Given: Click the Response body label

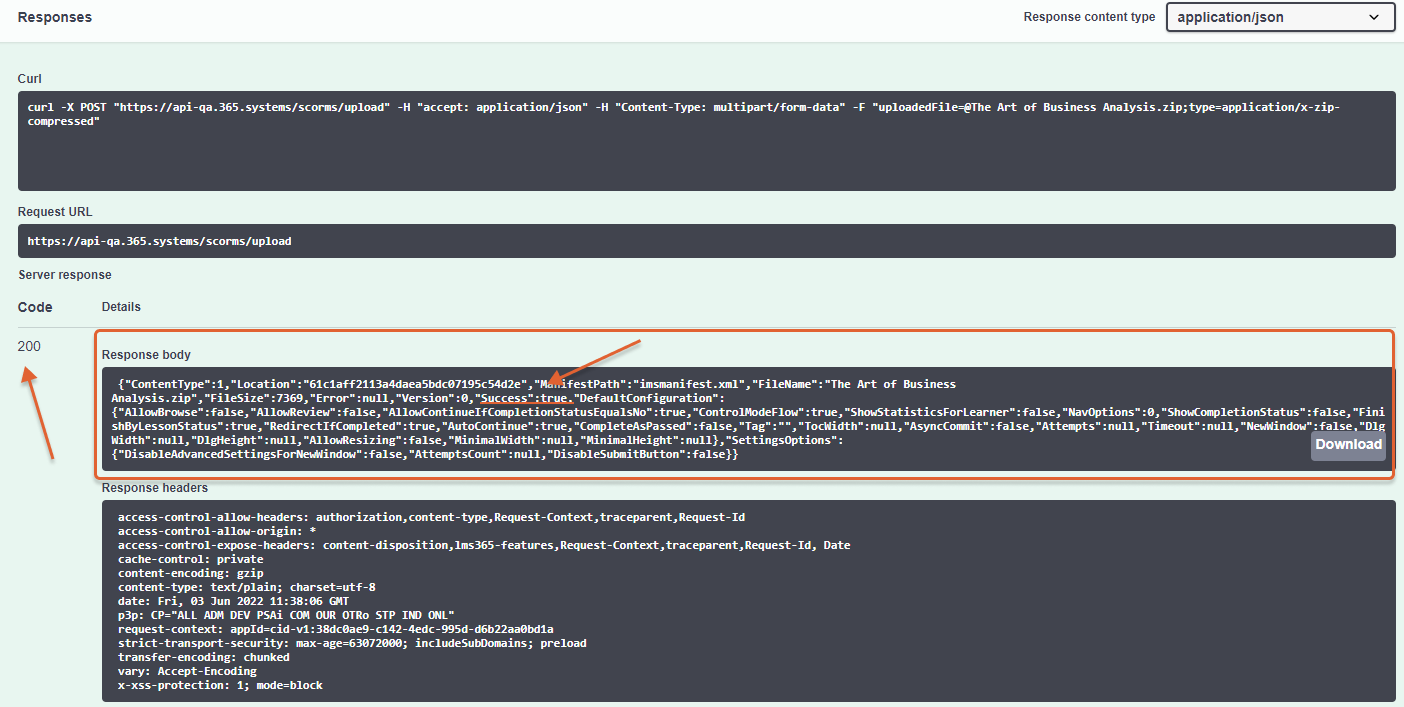Looking at the screenshot, I should tap(146, 355).
